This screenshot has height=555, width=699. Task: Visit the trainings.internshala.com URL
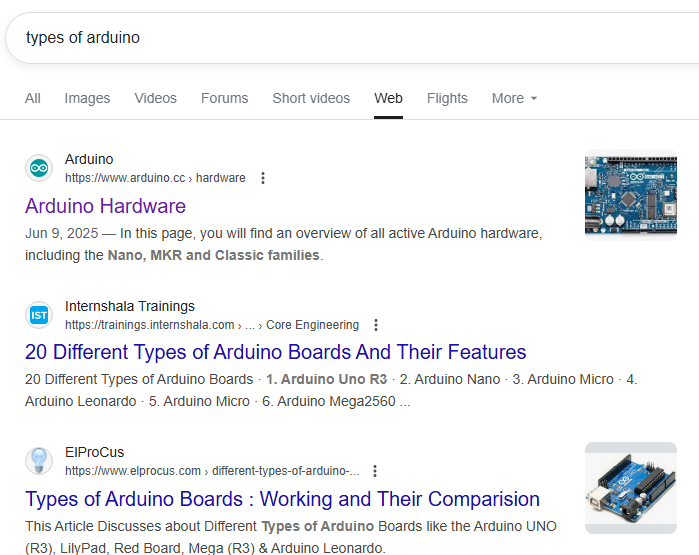(212, 325)
